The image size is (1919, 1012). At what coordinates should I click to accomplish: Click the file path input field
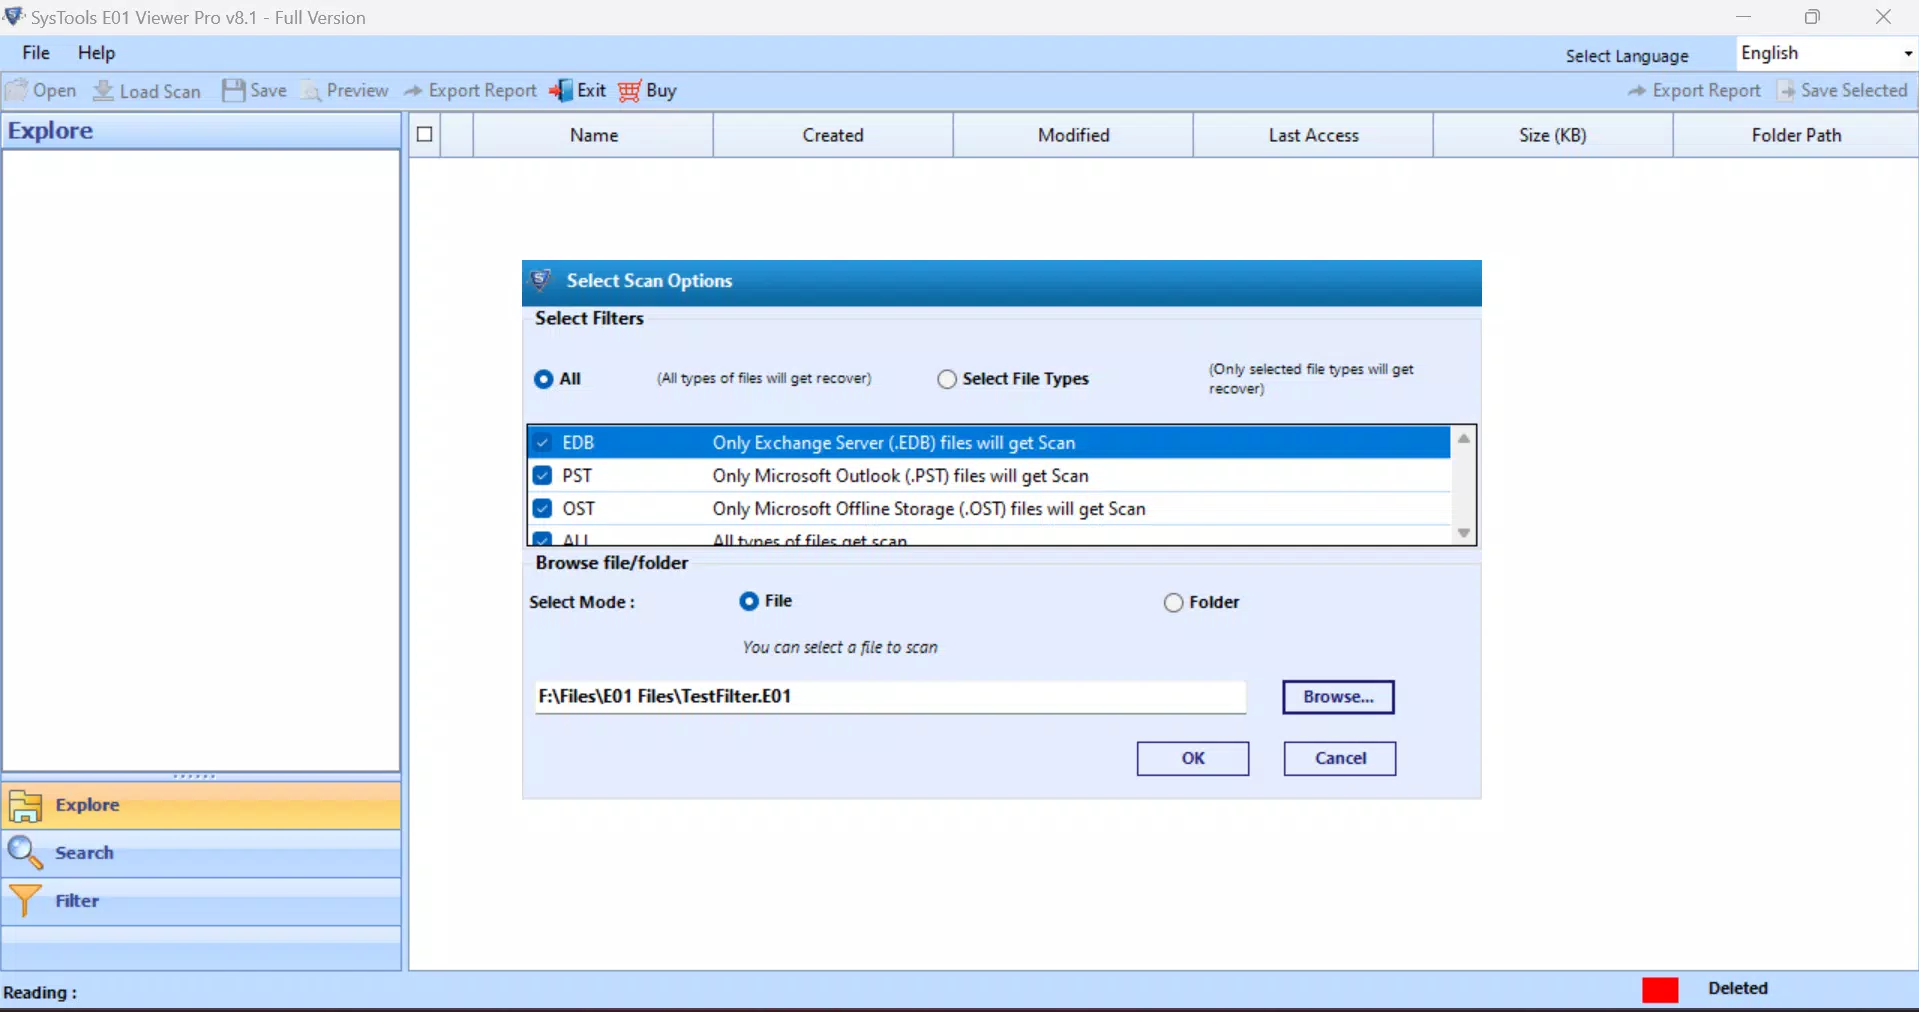[x=890, y=697]
